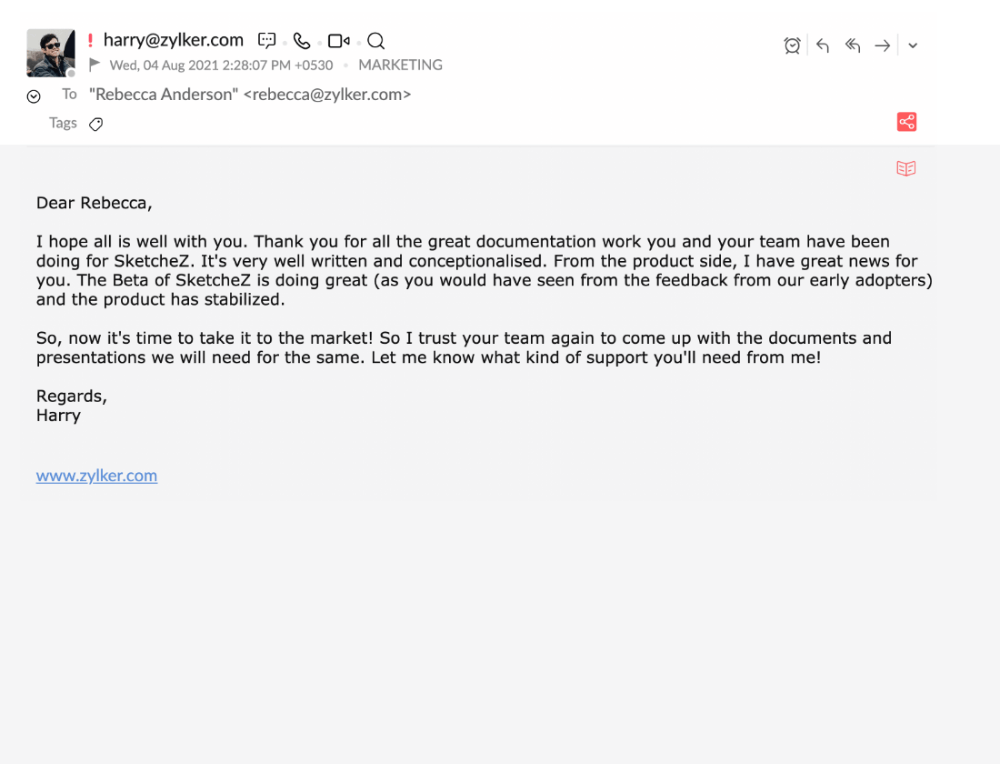Click sender address harry@zylker.com

point(173,40)
